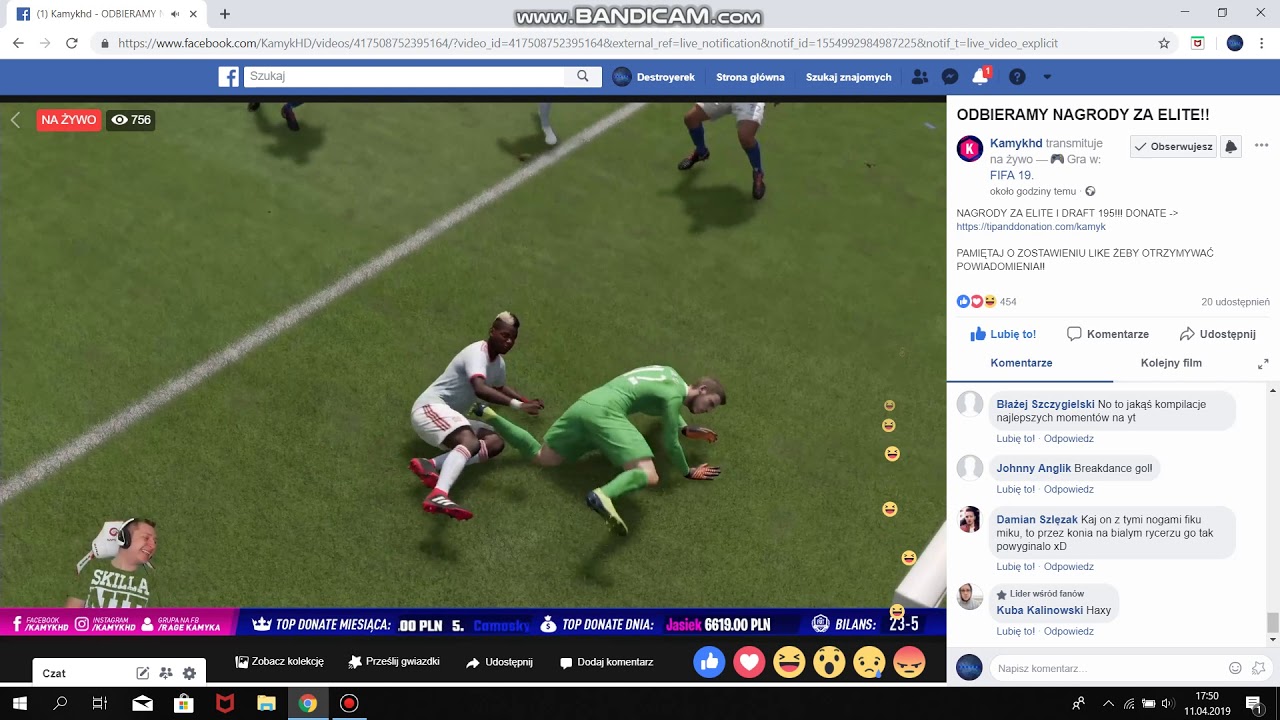Open the tipanddonation.com/kamyk link
The image size is (1280, 720).
pos(1031,227)
